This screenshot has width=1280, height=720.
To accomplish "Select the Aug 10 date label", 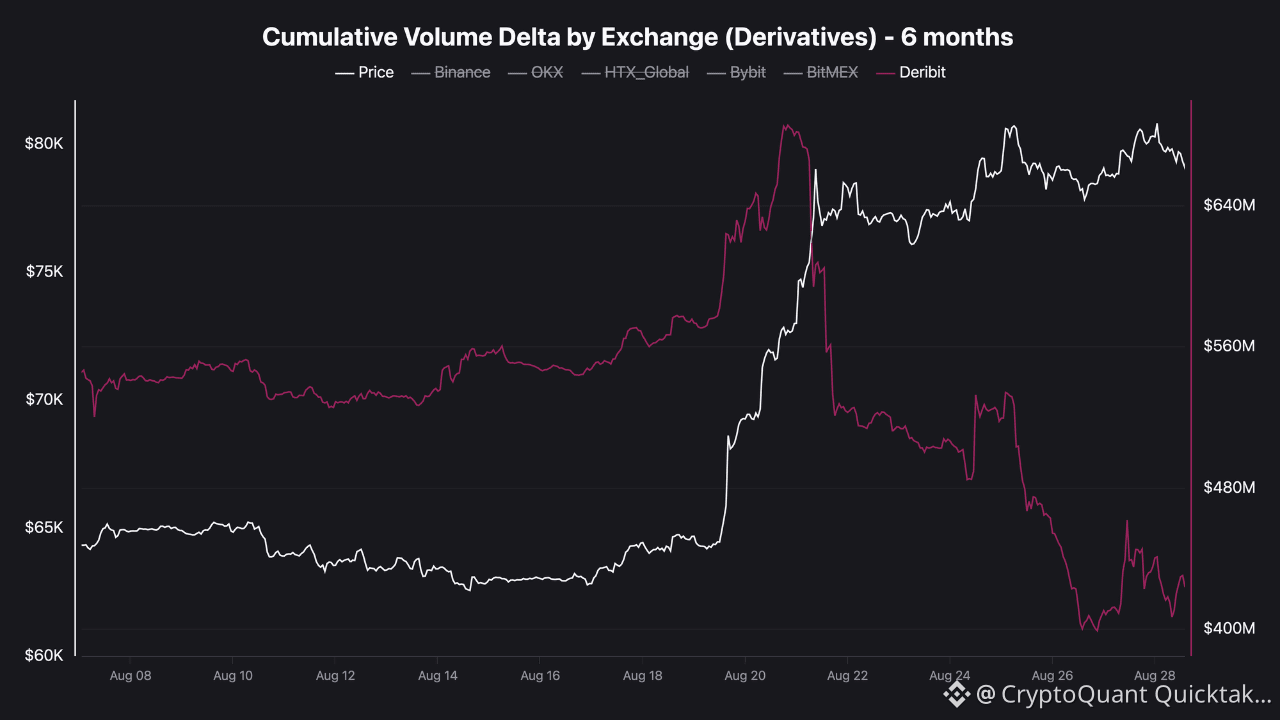I will [x=233, y=676].
